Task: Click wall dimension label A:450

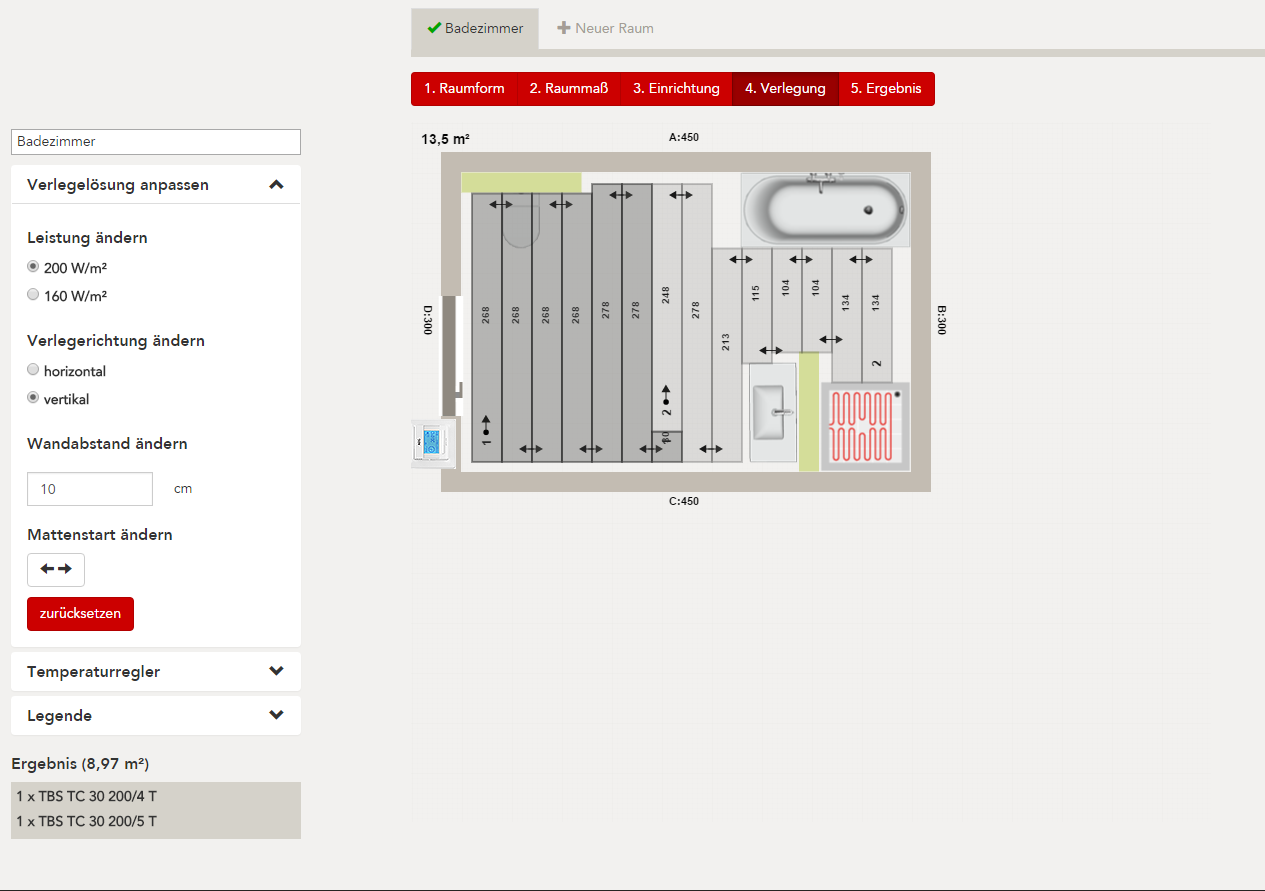Action: tap(684, 137)
